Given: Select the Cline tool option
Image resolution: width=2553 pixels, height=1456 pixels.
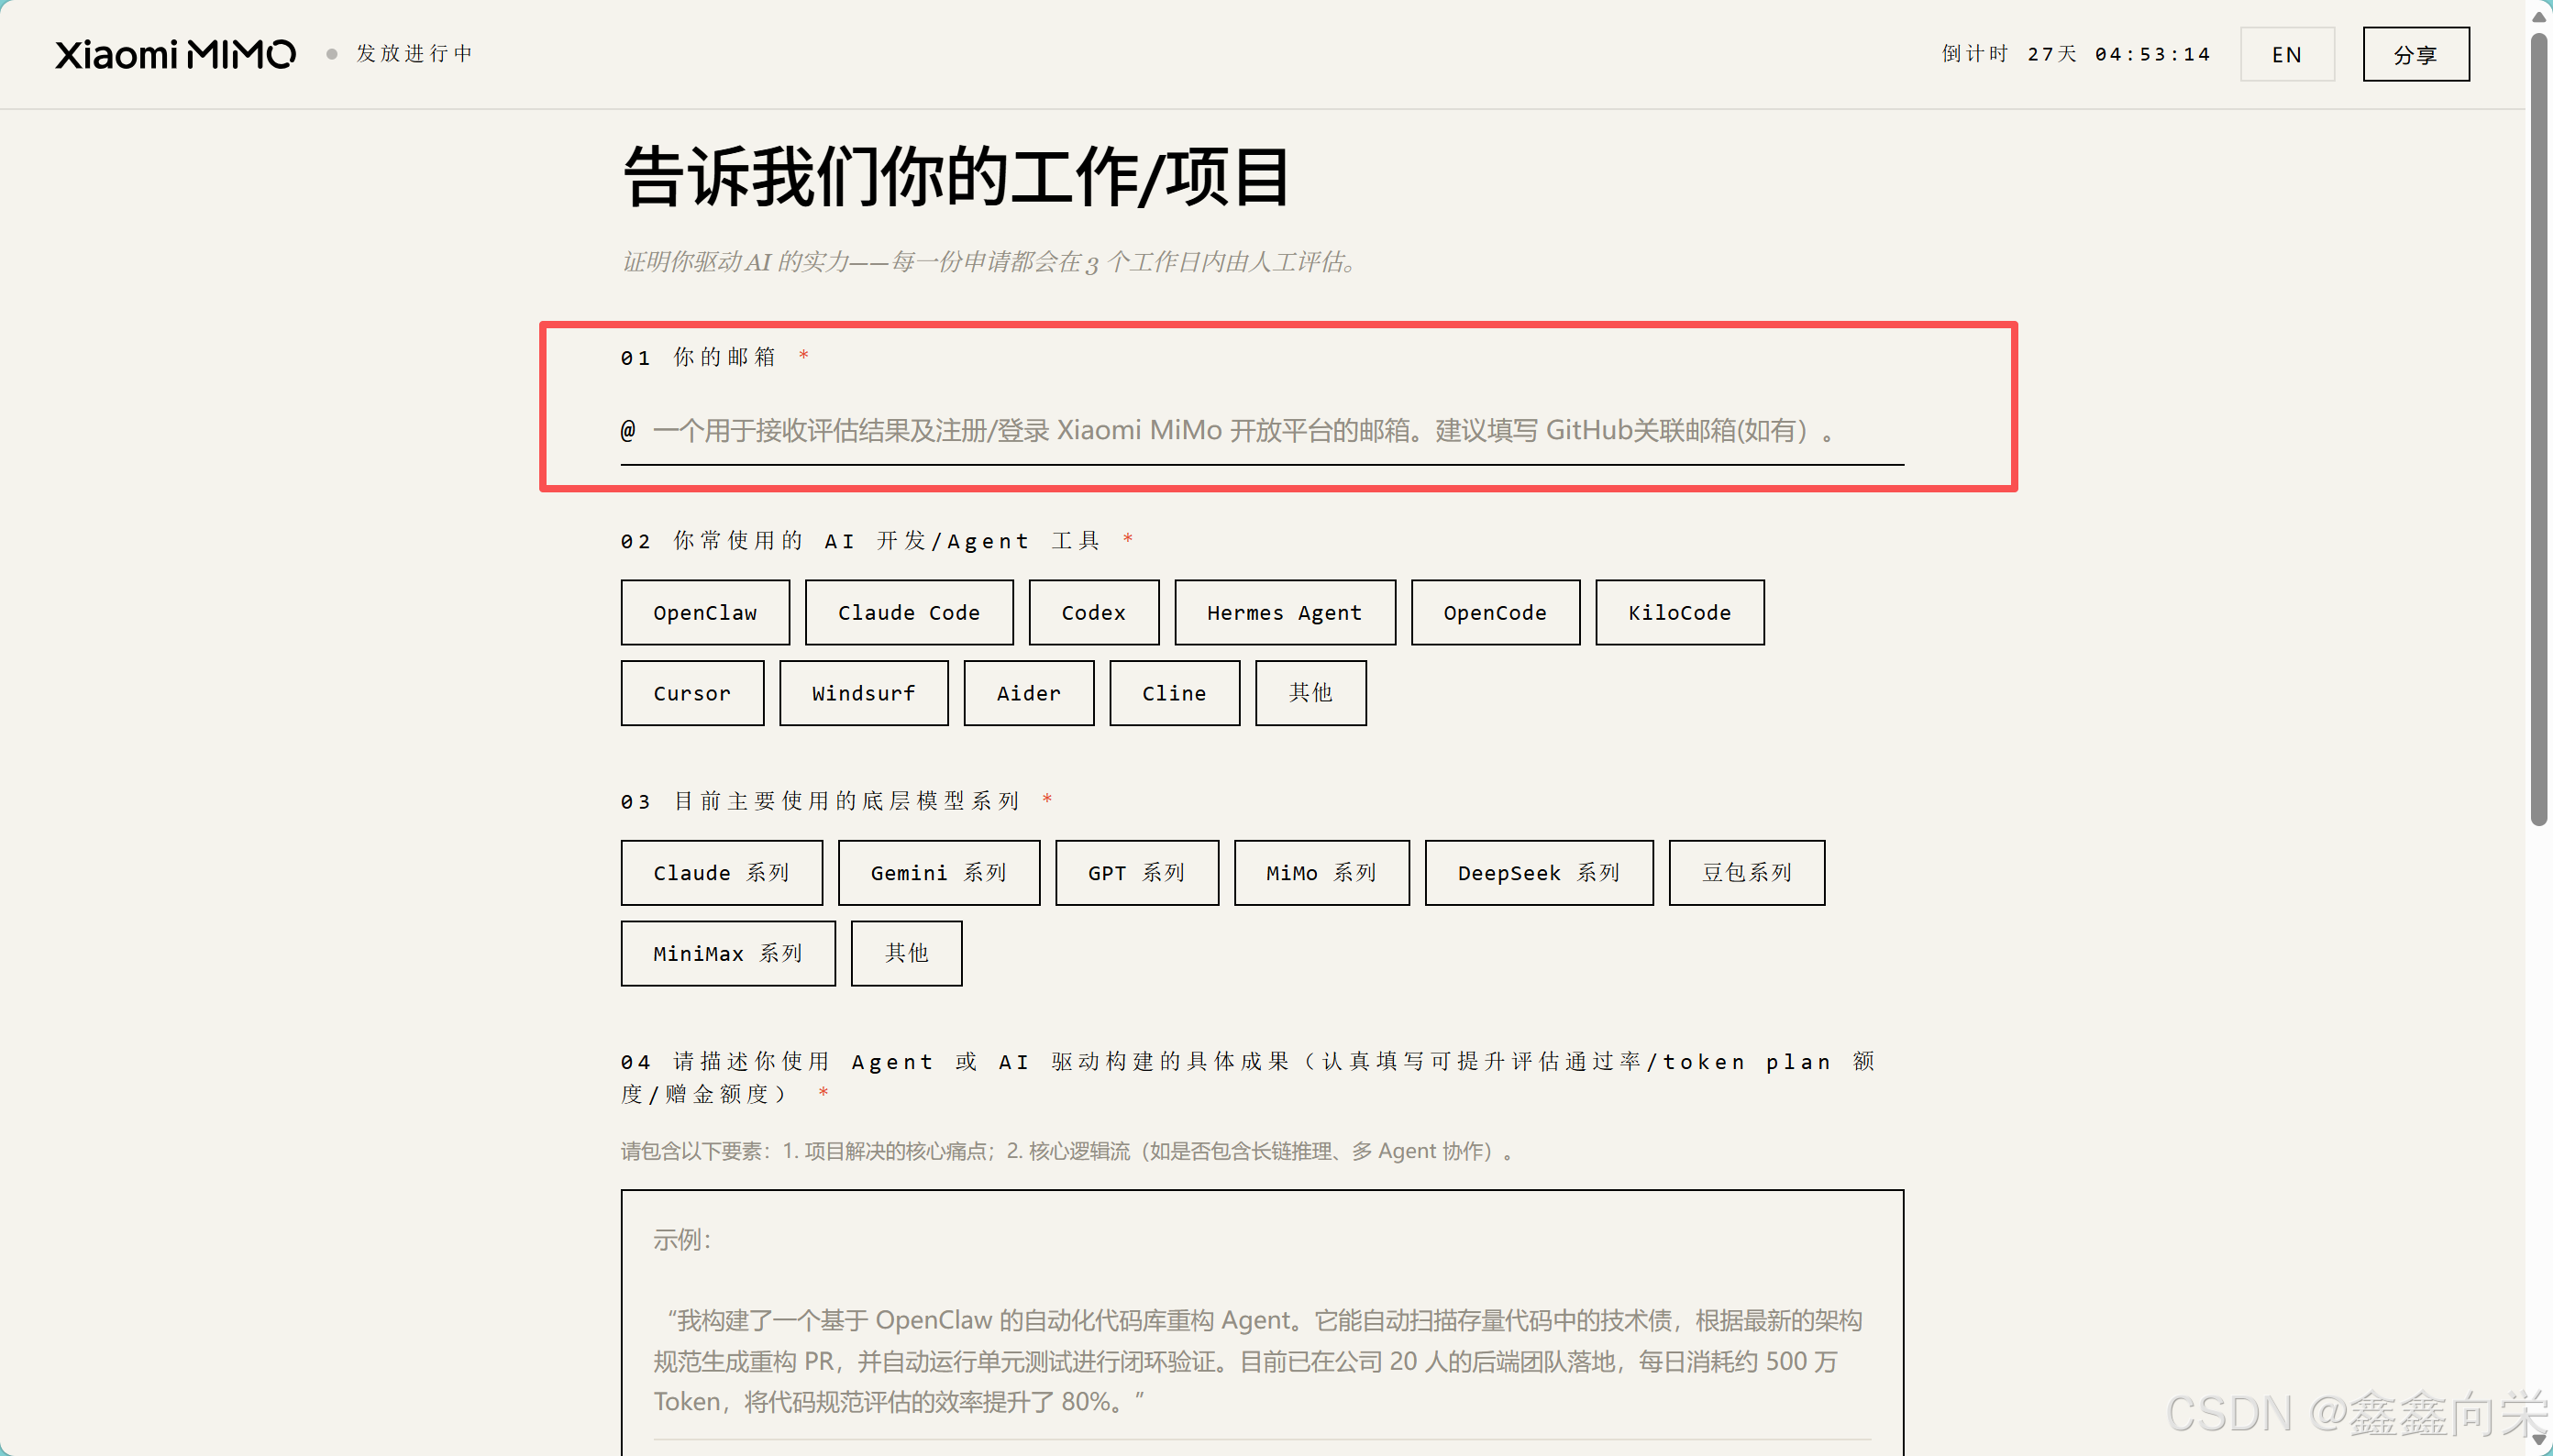Looking at the screenshot, I should tap(1174, 693).
